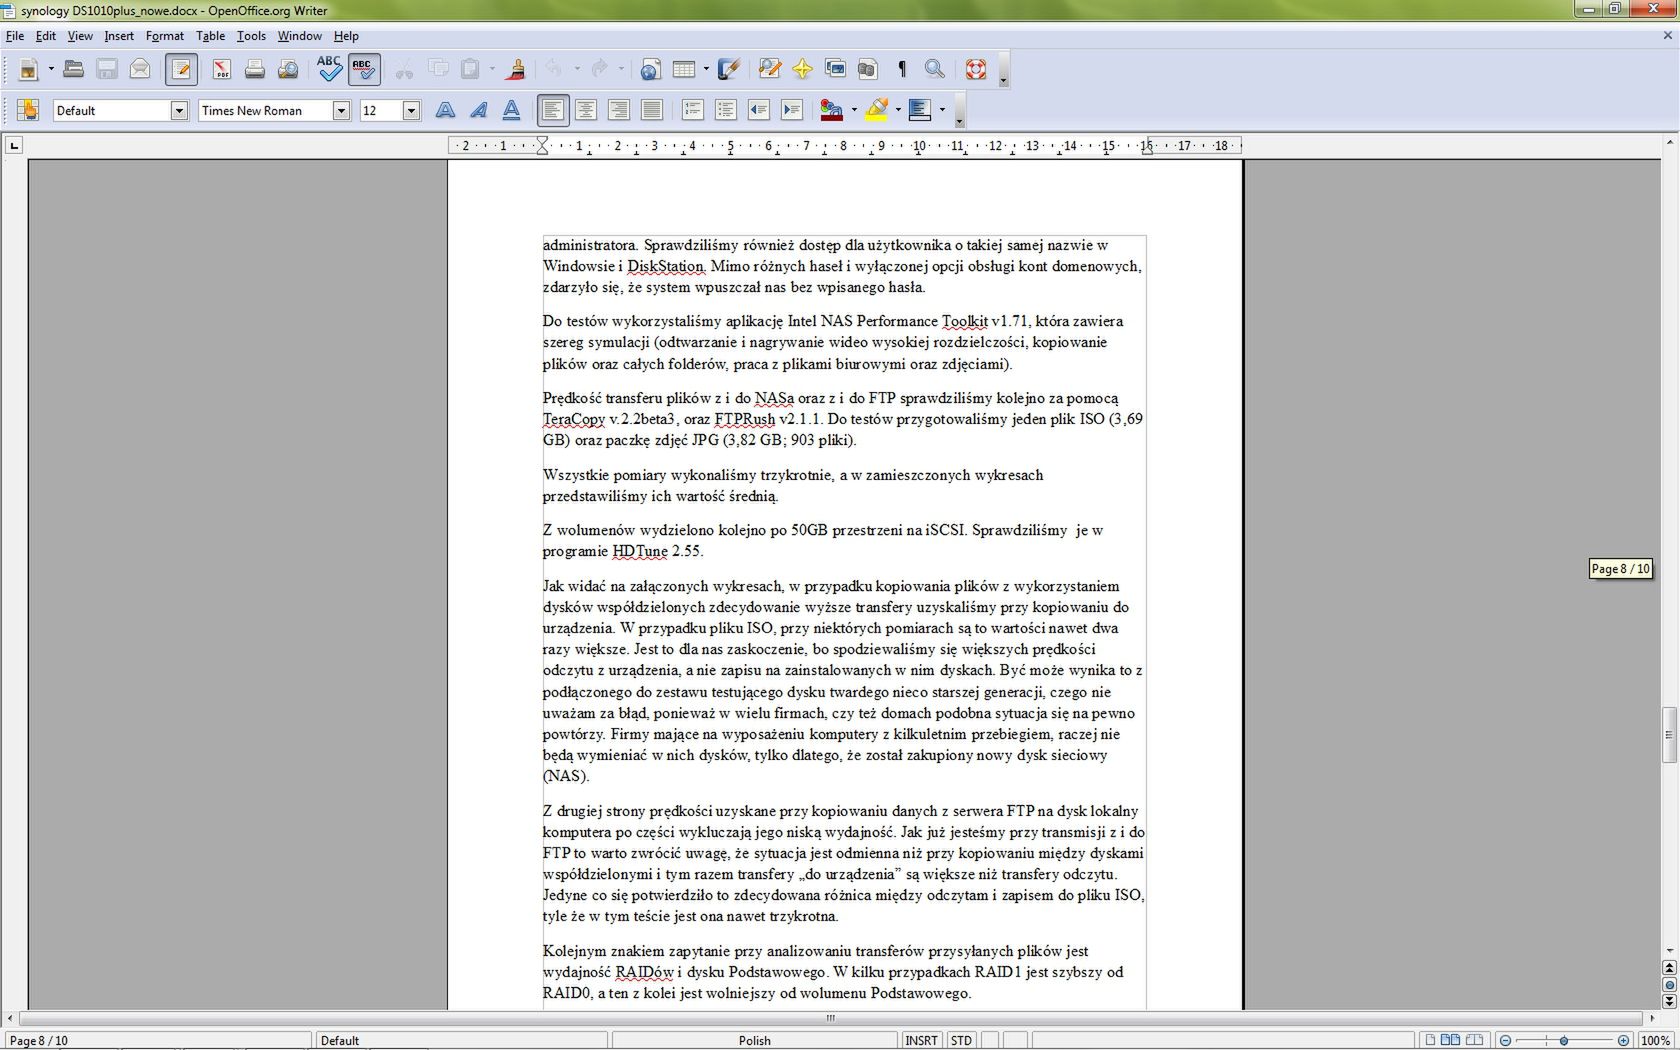The width and height of the screenshot is (1680, 1050).
Task: Open the Tools menu
Action: [251, 36]
